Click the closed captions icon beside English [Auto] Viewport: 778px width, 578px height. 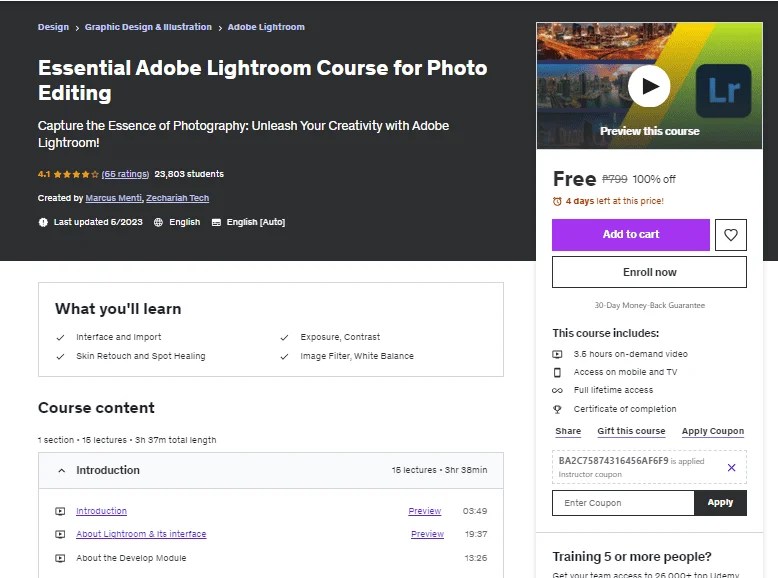pyautogui.click(x=216, y=222)
